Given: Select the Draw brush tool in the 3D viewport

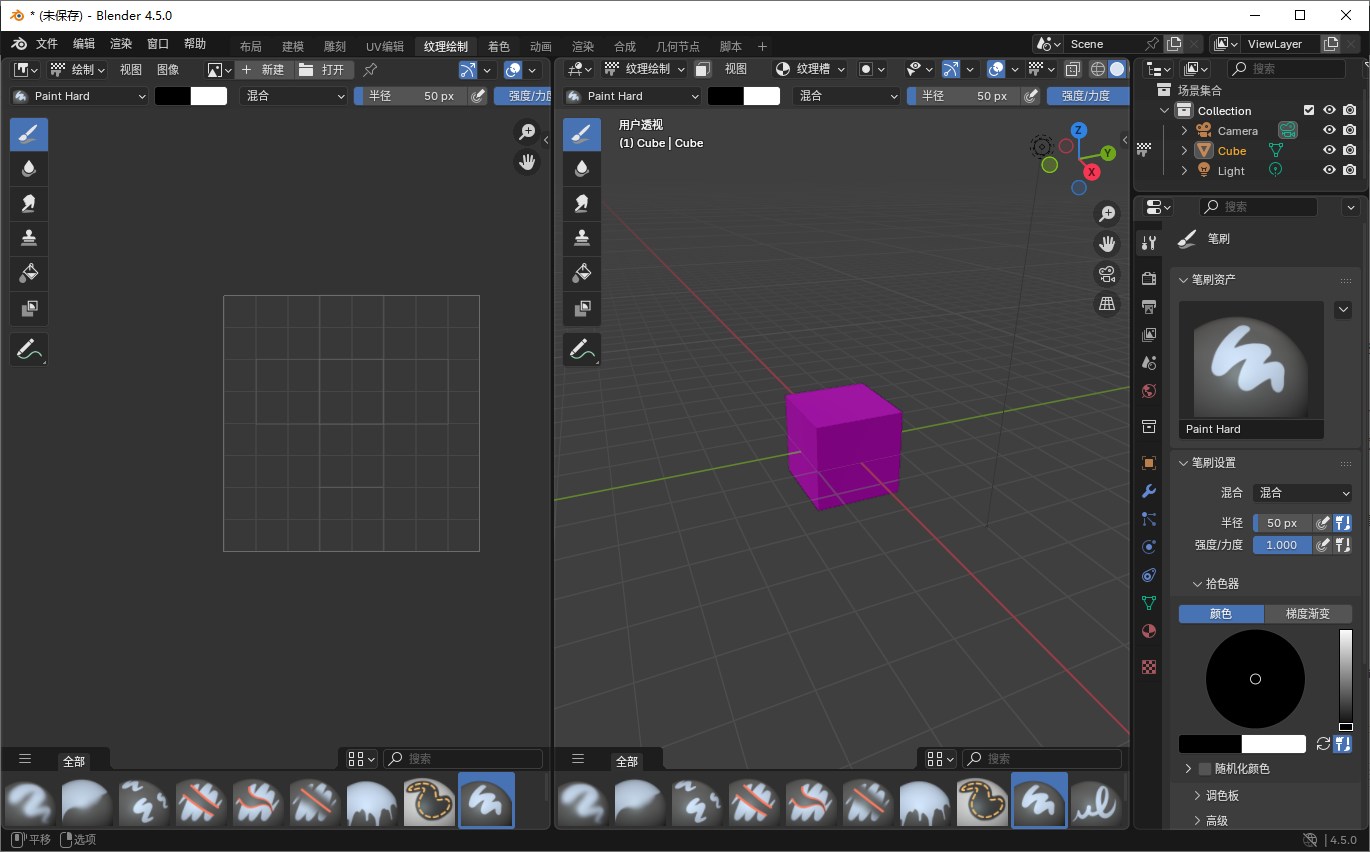Looking at the screenshot, I should coord(582,134).
